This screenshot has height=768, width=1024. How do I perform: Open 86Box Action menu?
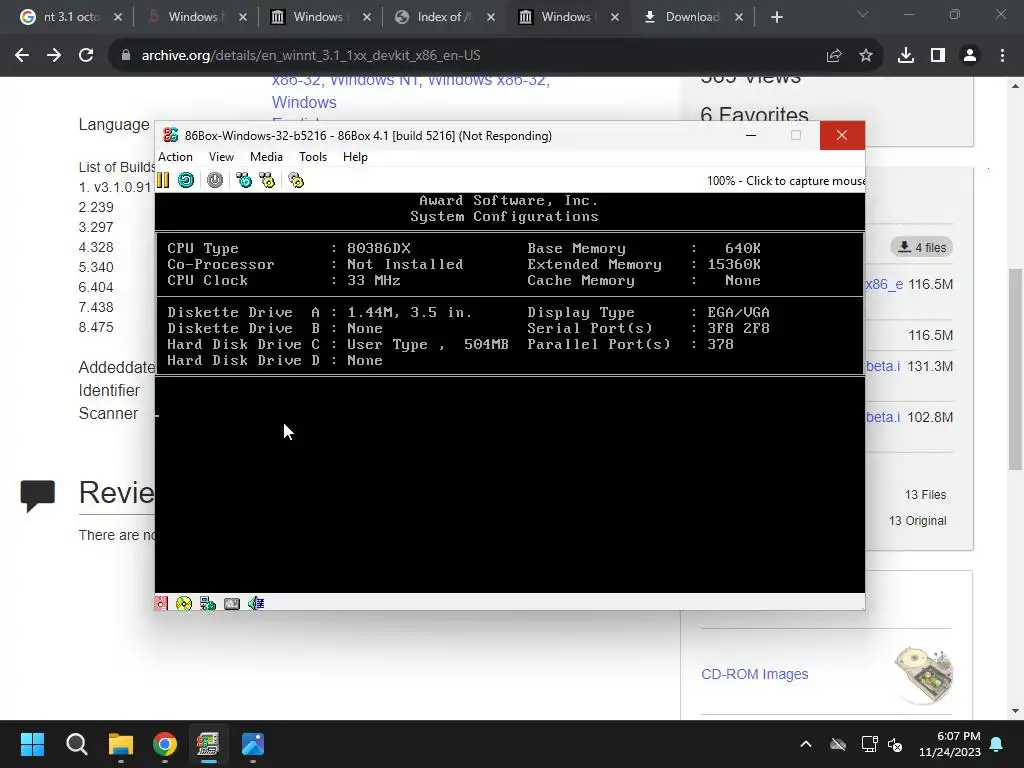click(x=175, y=157)
